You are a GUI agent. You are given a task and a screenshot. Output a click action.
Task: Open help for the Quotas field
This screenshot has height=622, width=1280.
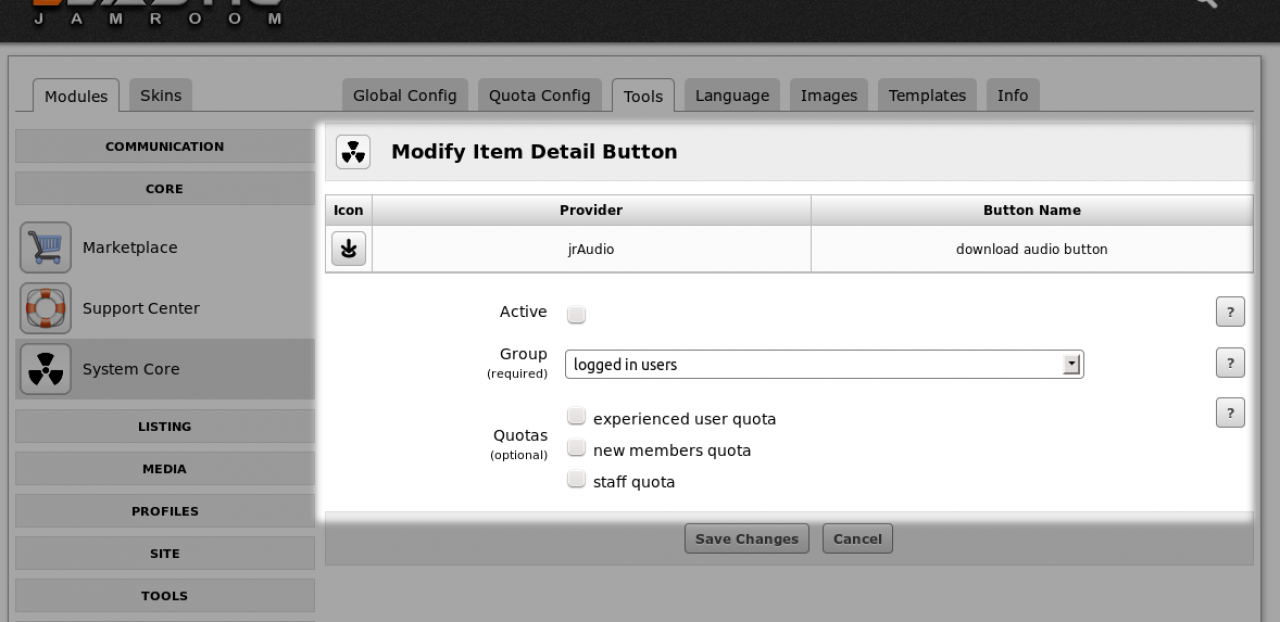point(1230,412)
